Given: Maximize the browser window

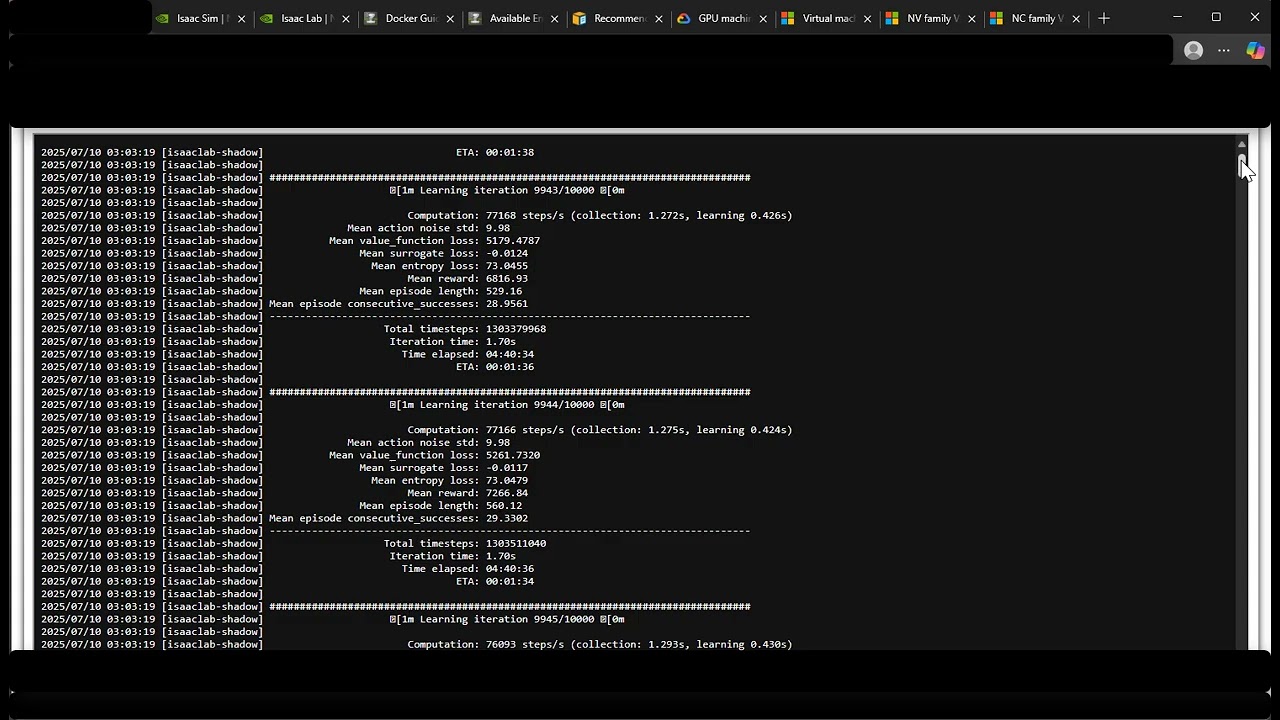Looking at the screenshot, I should pos(1216,17).
